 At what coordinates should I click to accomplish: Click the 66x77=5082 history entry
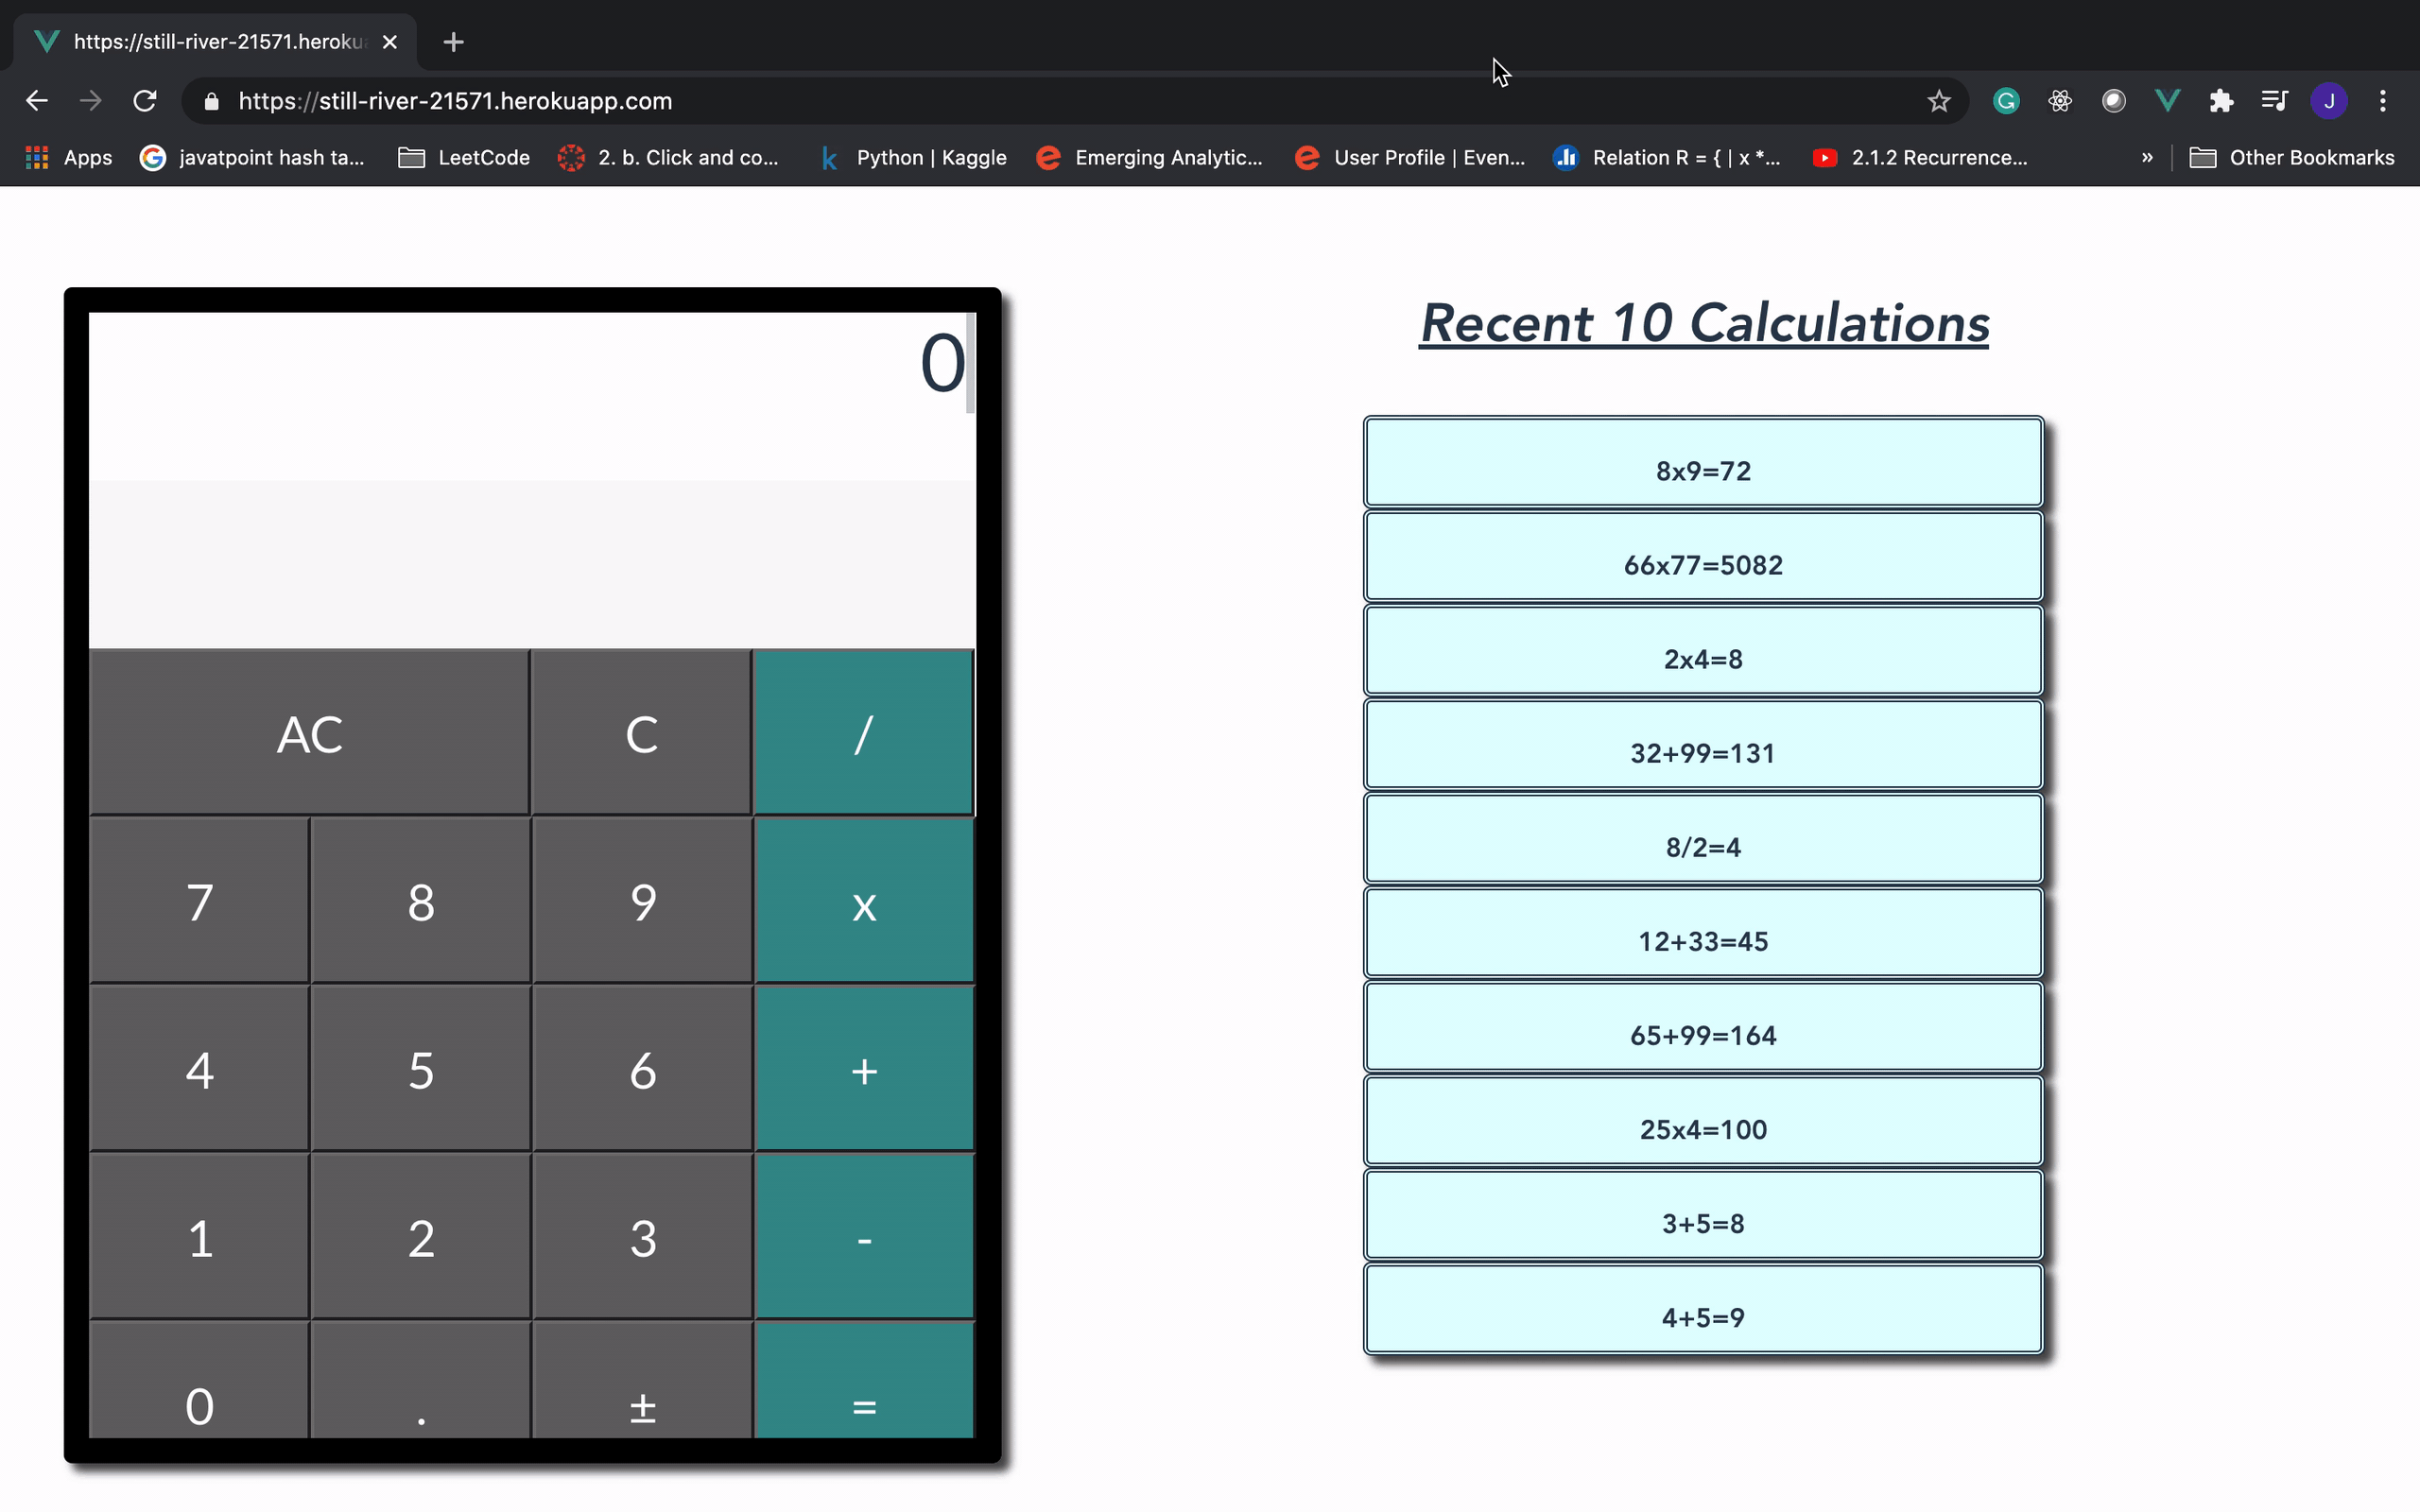[x=1703, y=557]
